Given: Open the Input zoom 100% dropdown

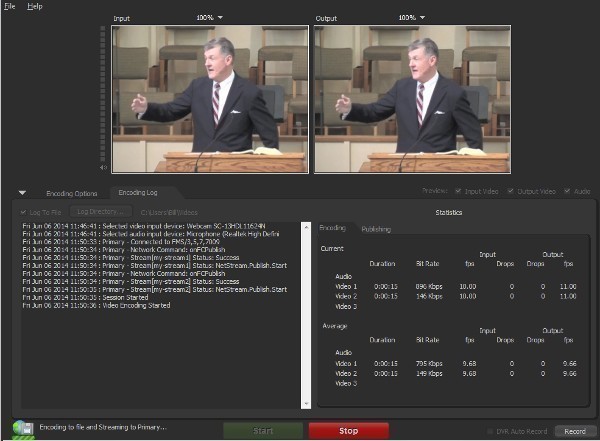Looking at the screenshot, I should pos(209,18).
